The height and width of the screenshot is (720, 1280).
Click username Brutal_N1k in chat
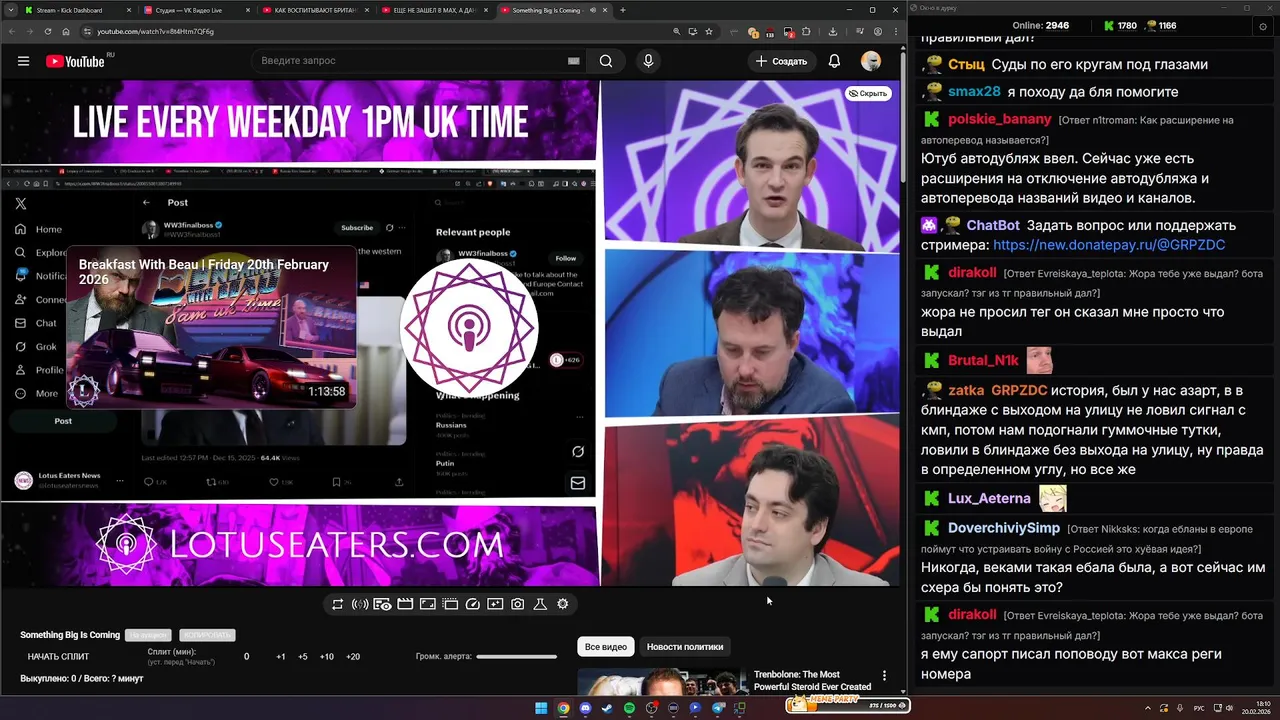[x=983, y=360]
